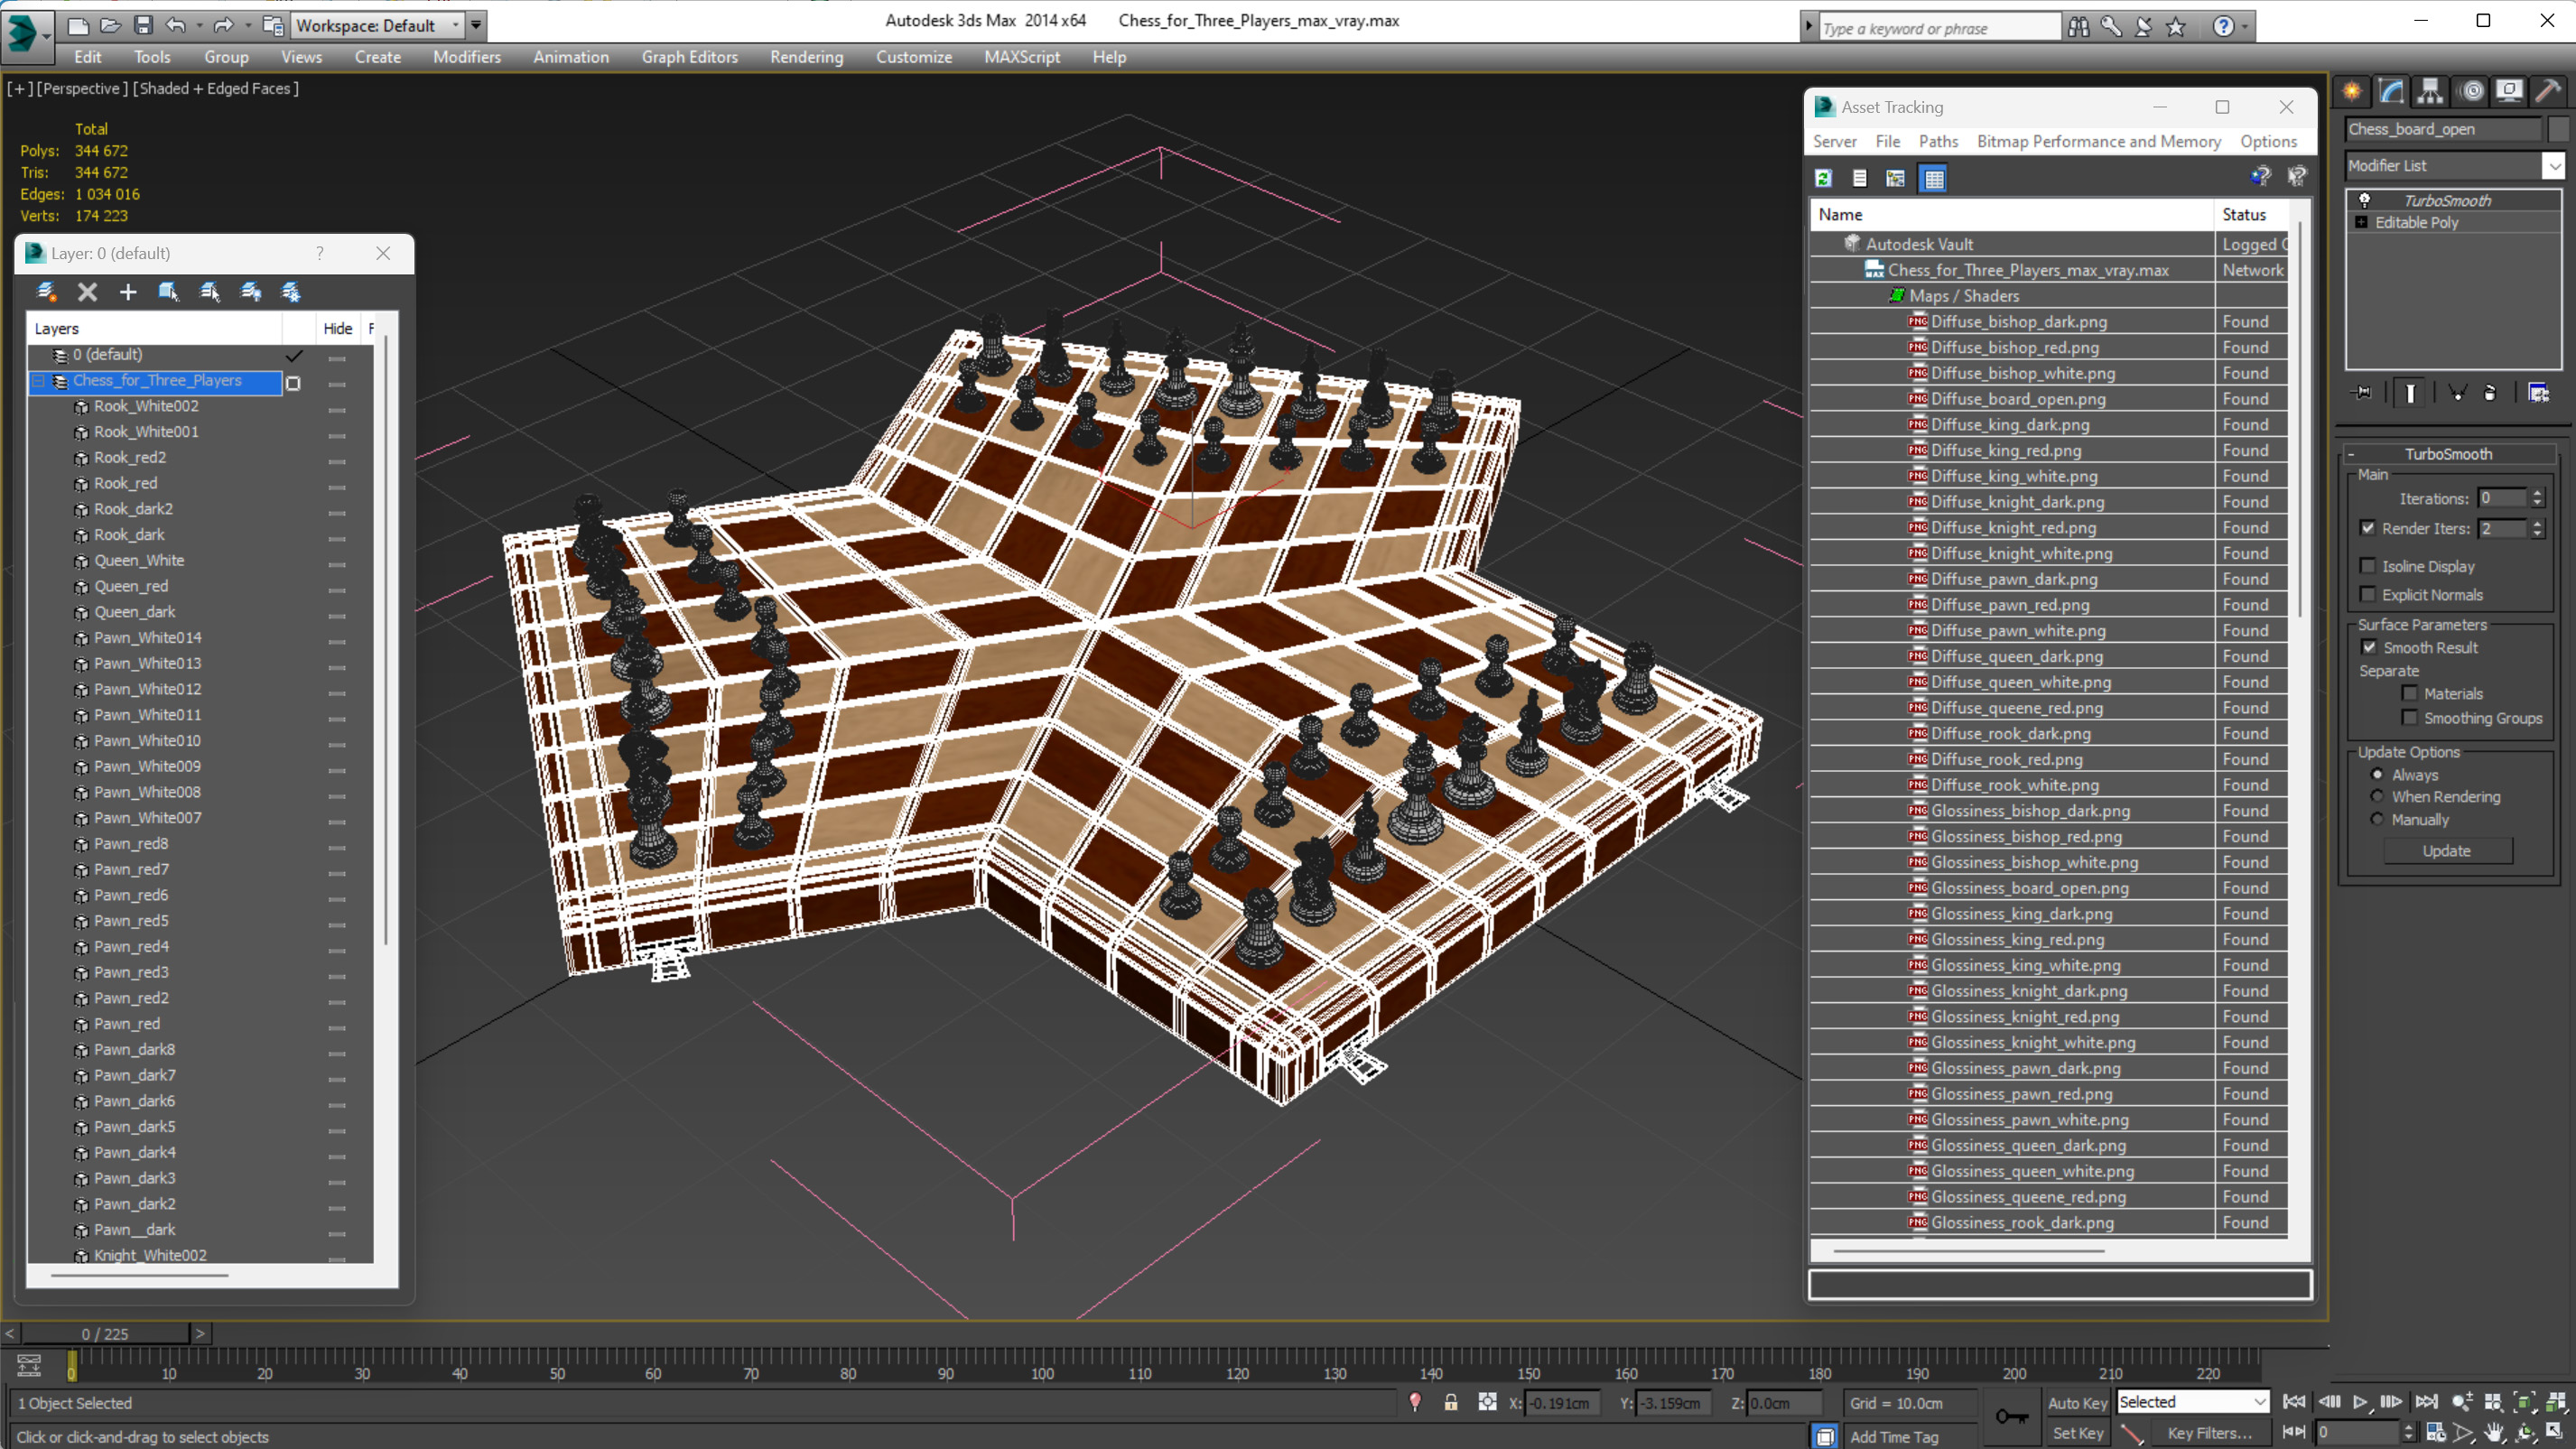Screen dimensions: 2576x1449
Task: Select the Manually update radio button
Action: pos(2377,819)
